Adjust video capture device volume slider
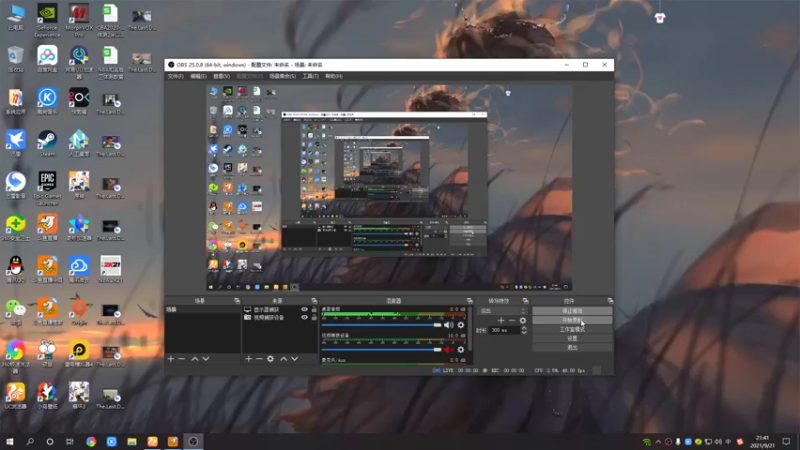 (381, 349)
